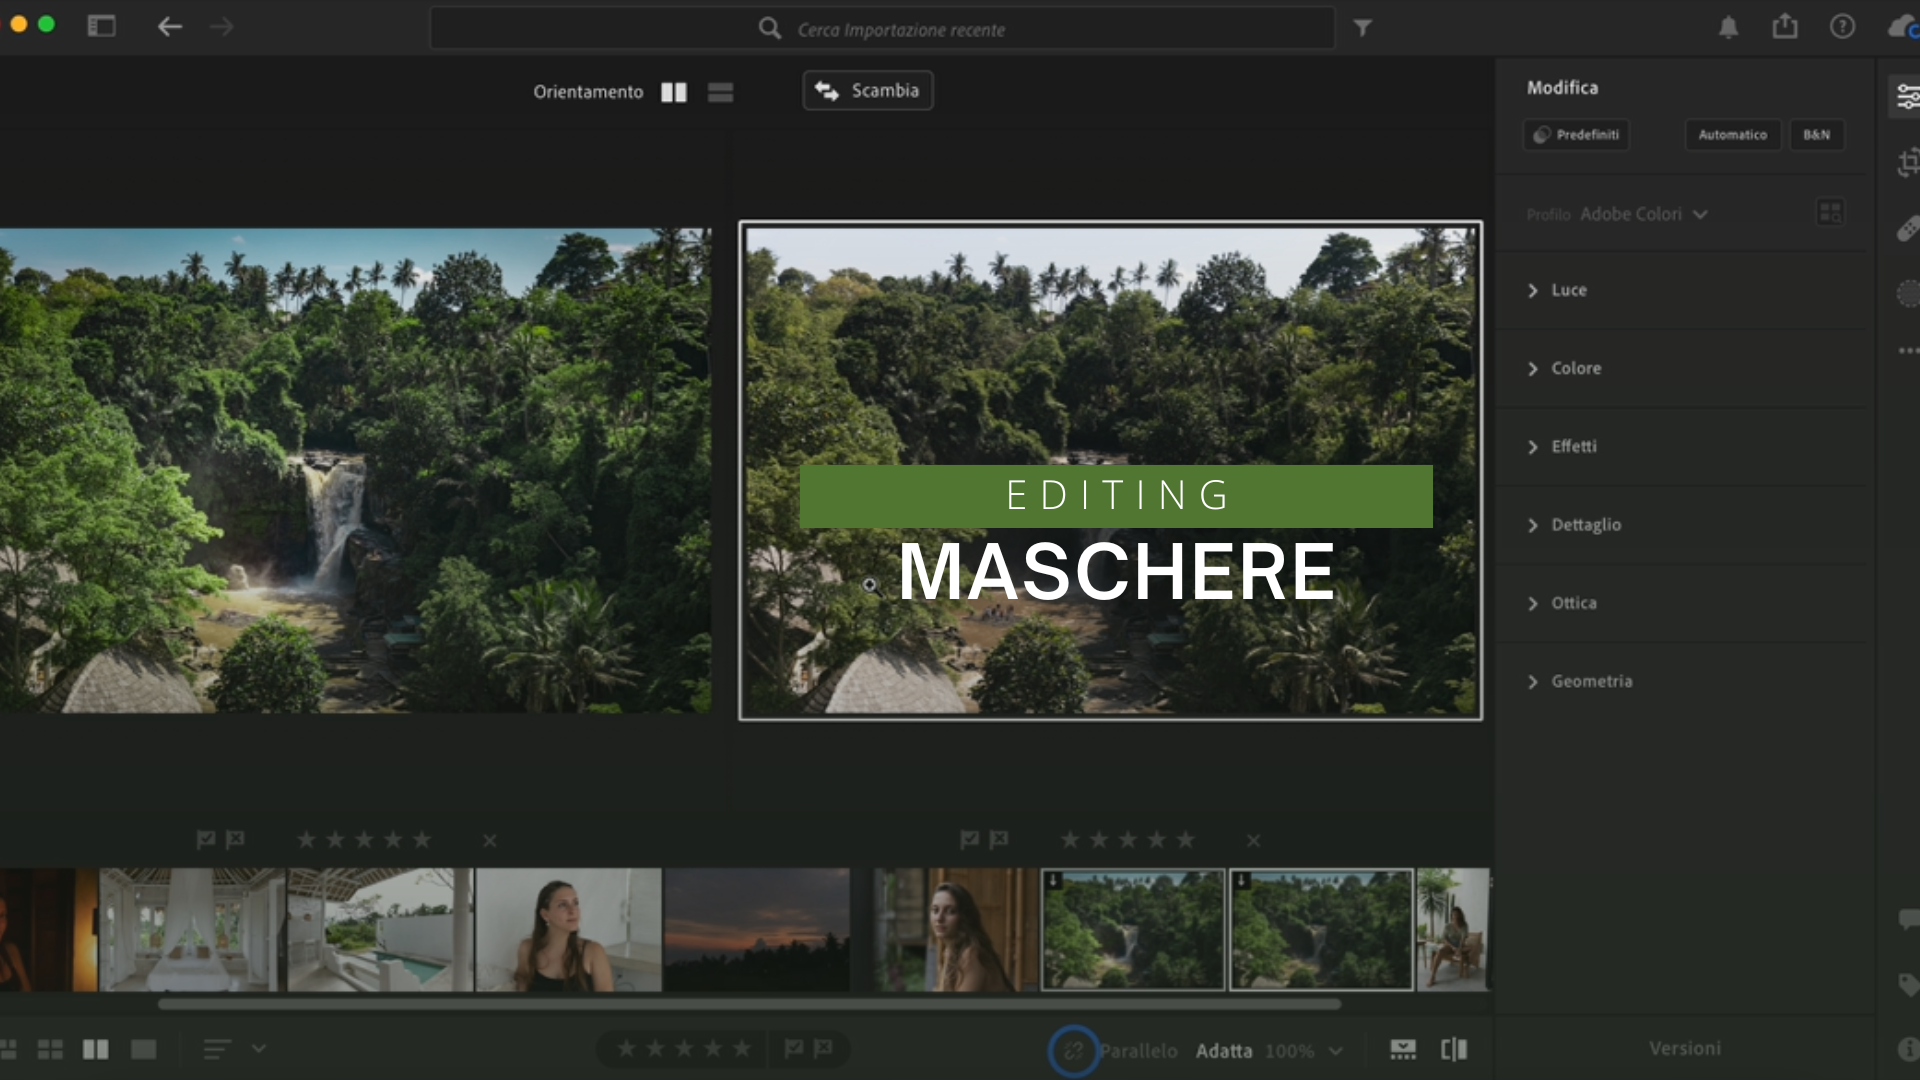Click the Automatico button

click(1732, 135)
